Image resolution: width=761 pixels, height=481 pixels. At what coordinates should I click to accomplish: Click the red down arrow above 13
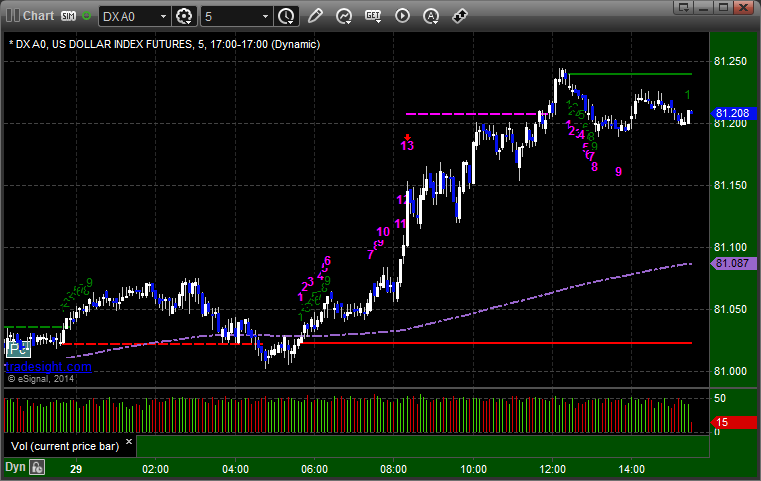click(x=407, y=137)
